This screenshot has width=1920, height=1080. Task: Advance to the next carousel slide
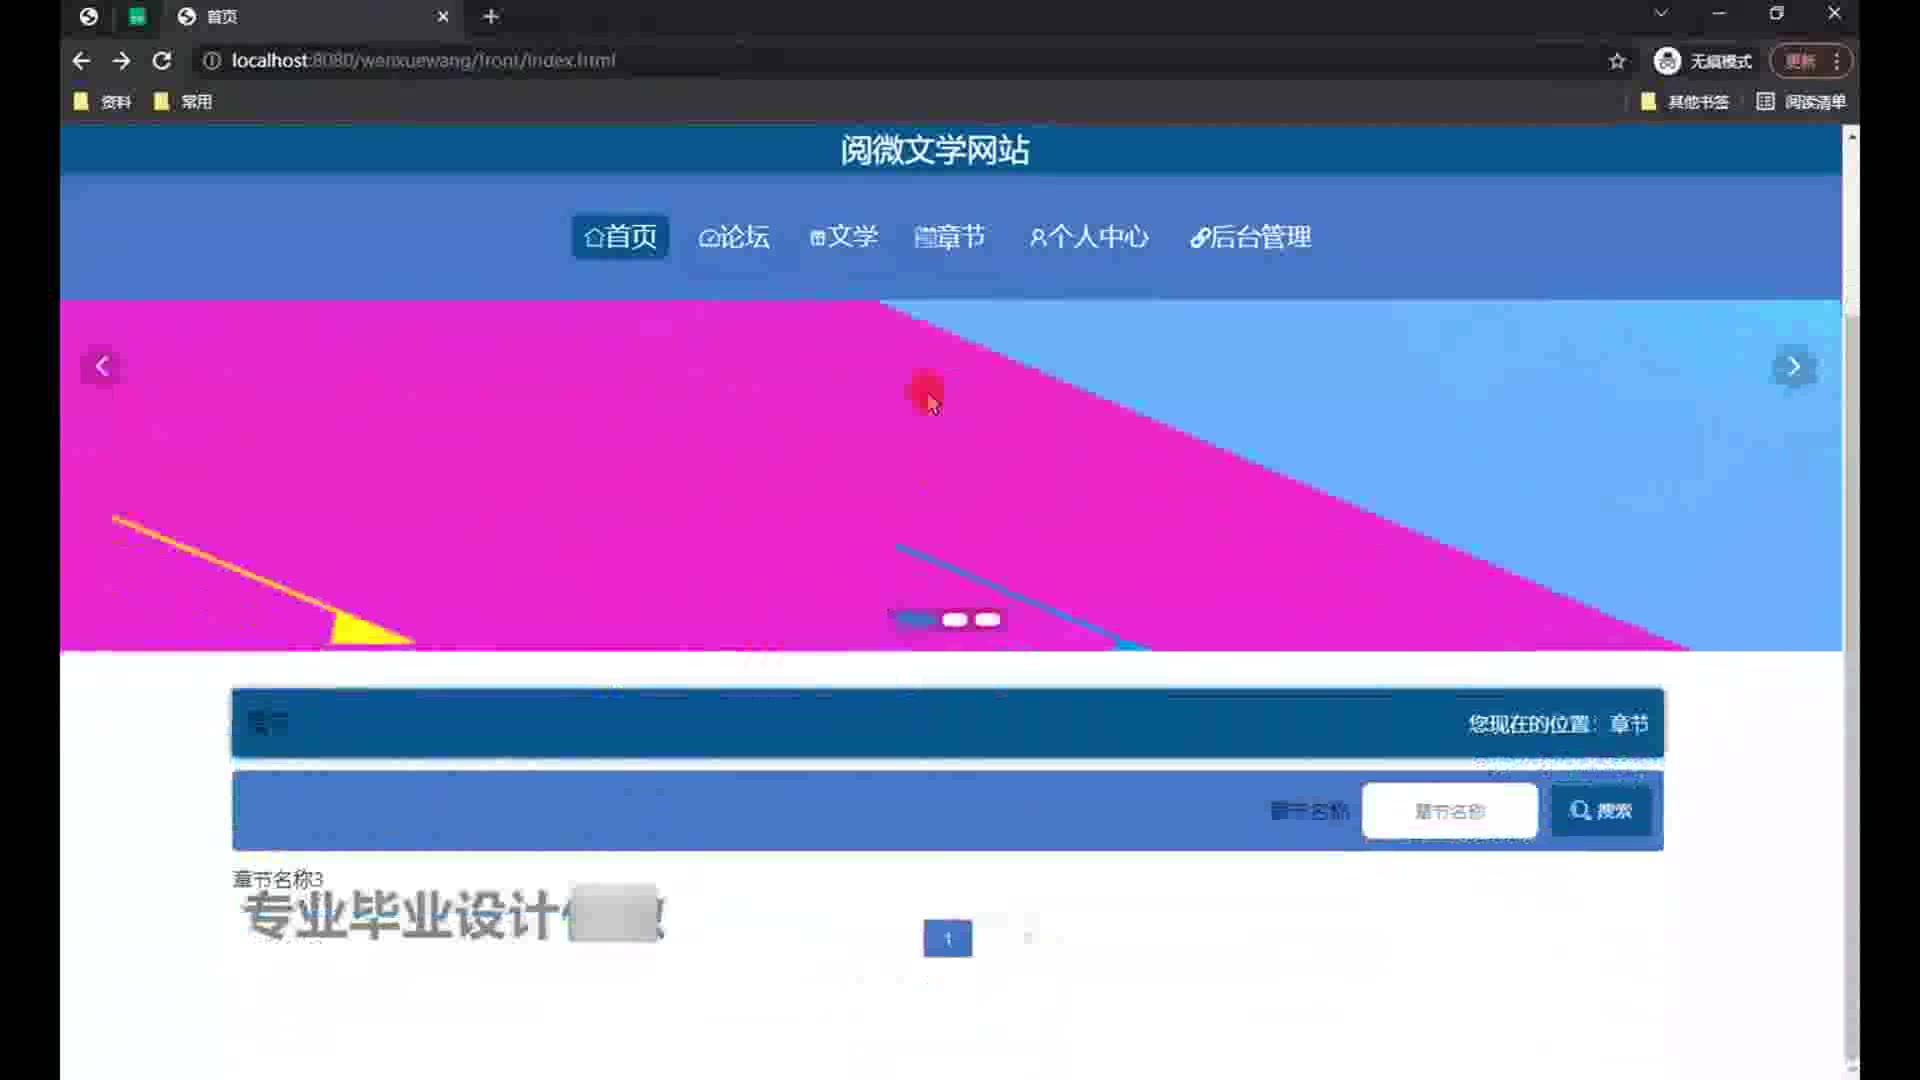tap(1793, 367)
